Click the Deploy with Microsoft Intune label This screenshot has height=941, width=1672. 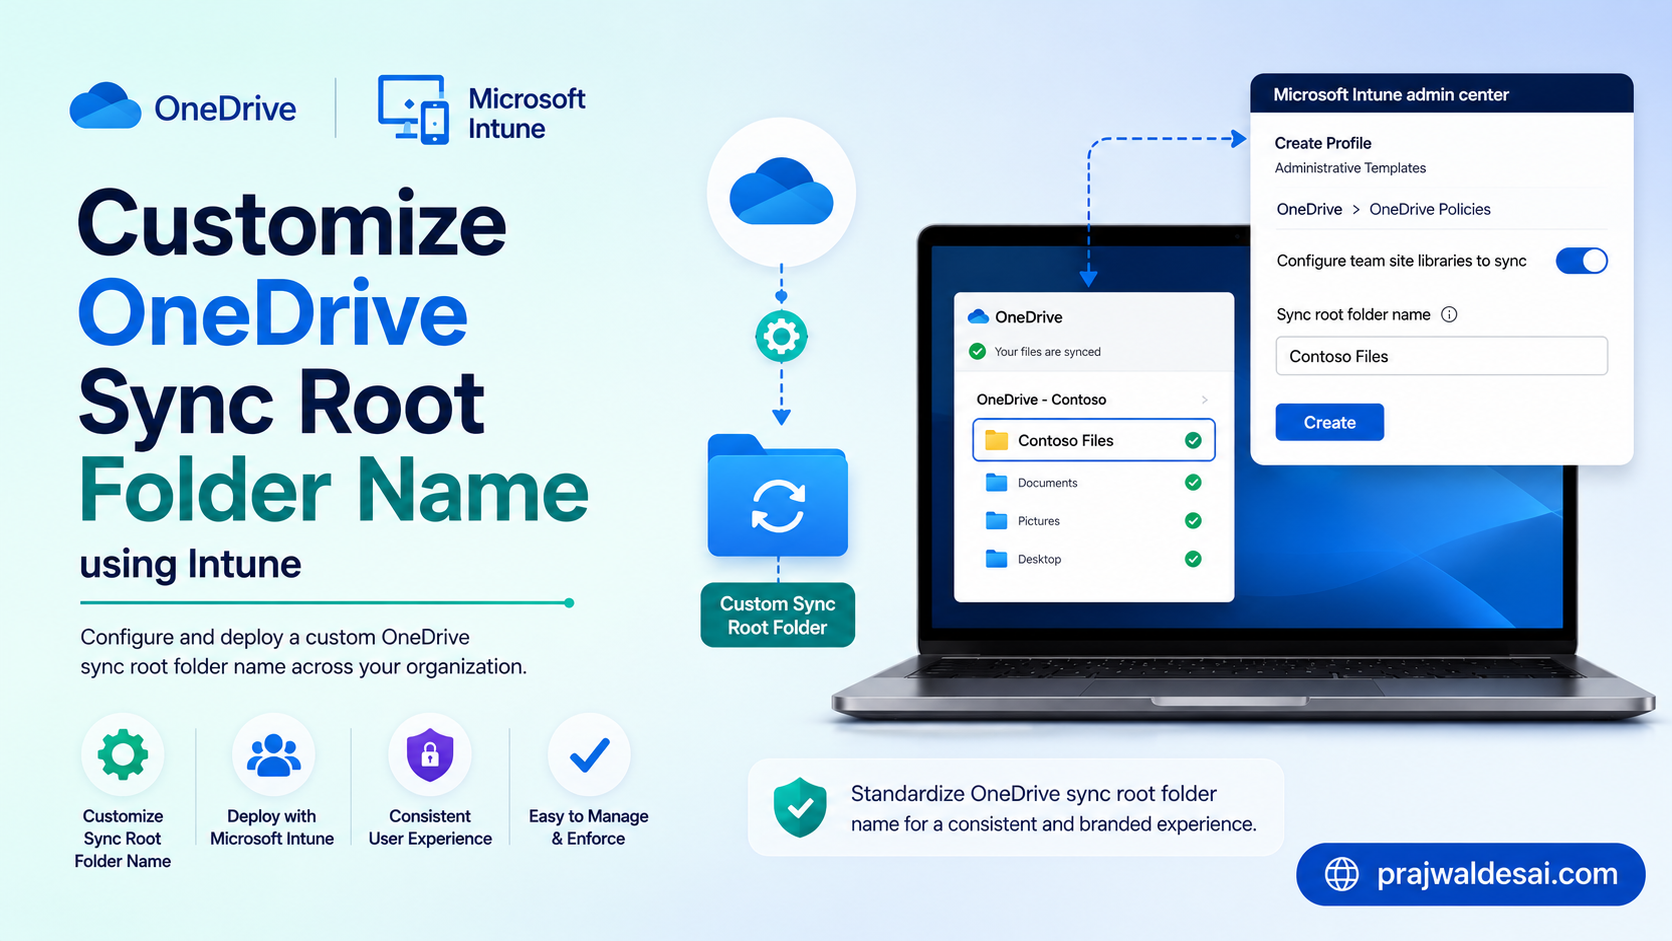point(272,827)
